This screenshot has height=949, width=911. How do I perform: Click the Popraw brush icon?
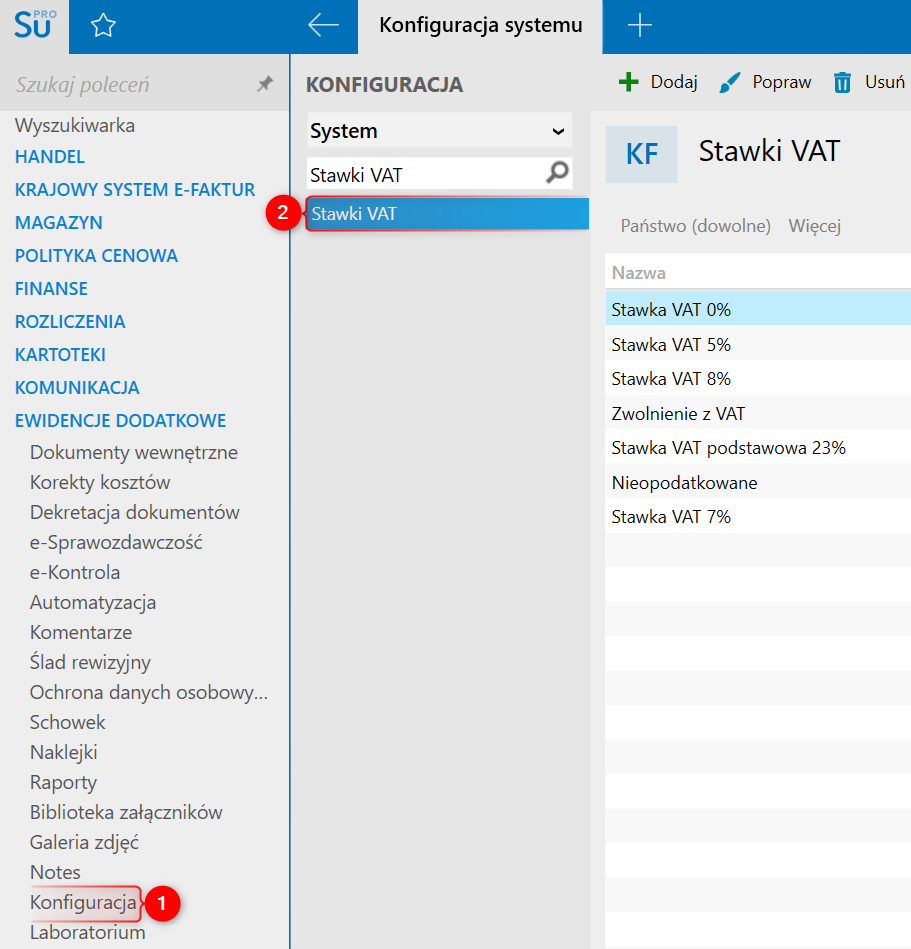tap(731, 82)
